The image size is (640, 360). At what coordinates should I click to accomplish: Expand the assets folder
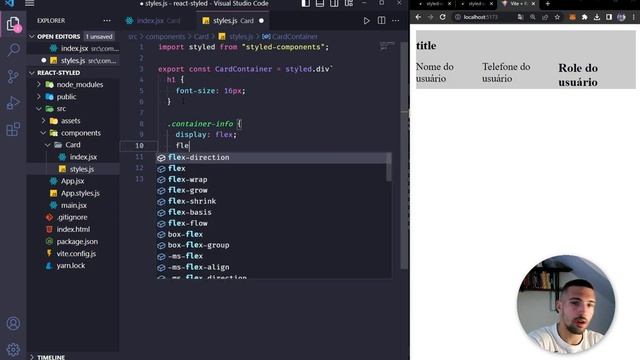click(44, 121)
